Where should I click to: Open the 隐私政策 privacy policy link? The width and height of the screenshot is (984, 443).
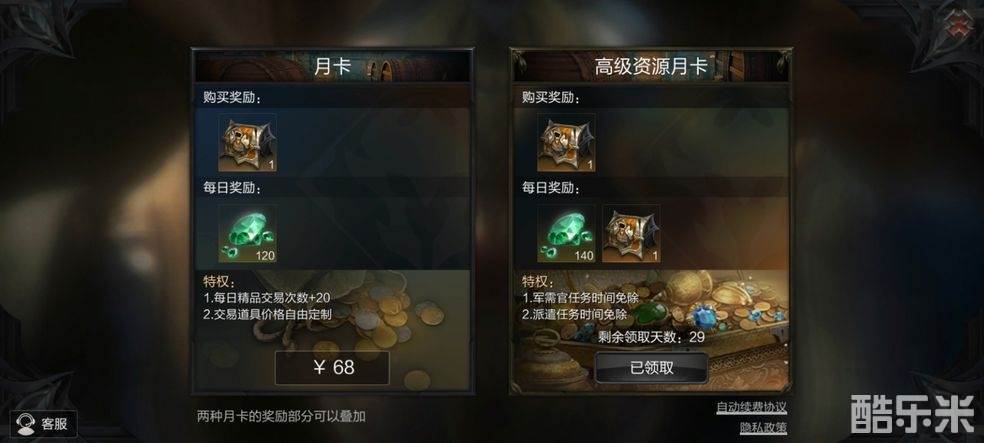point(763,427)
